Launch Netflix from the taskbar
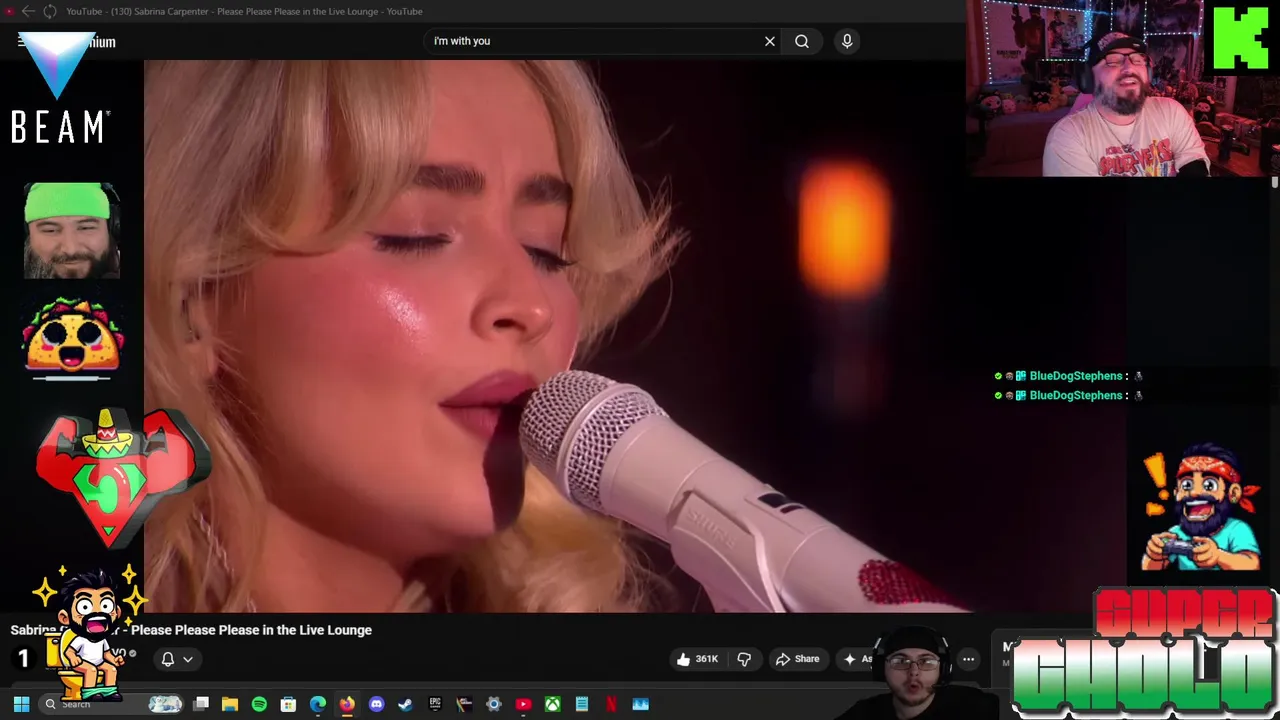Screen dimensions: 1280x720 [611, 704]
